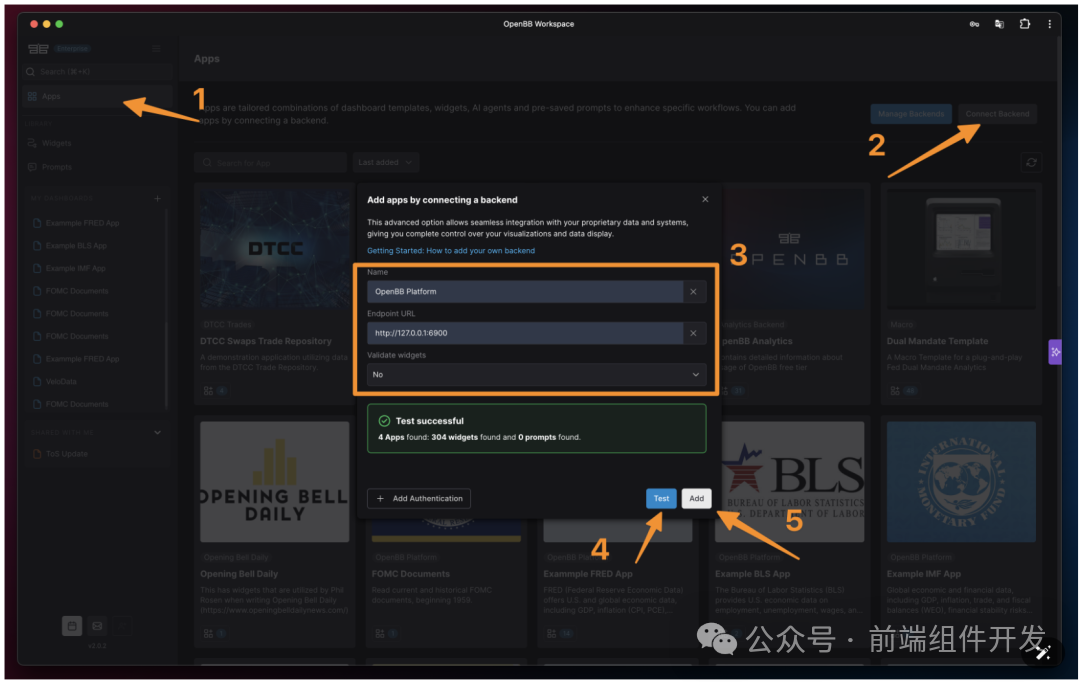
Task: Click the Dual Mandate Template card title
Action: tap(937, 341)
